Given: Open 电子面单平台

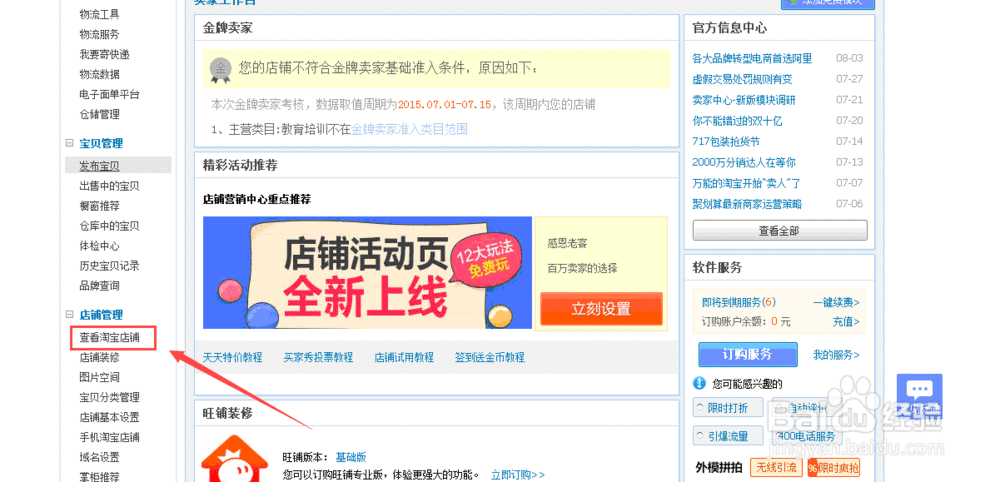Looking at the screenshot, I should pyautogui.click(x=109, y=94).
